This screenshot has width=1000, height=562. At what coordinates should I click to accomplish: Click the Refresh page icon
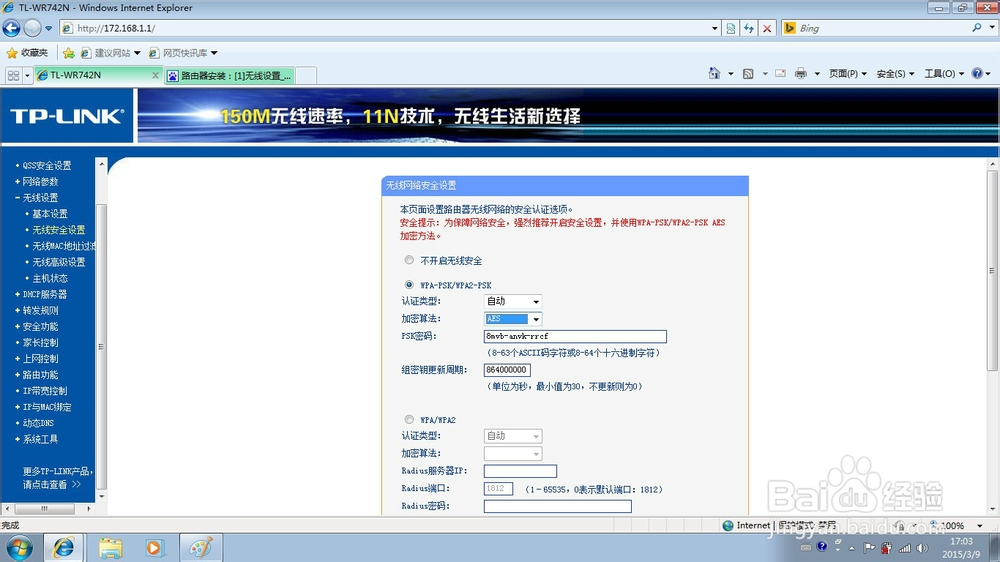pos(749,28)
